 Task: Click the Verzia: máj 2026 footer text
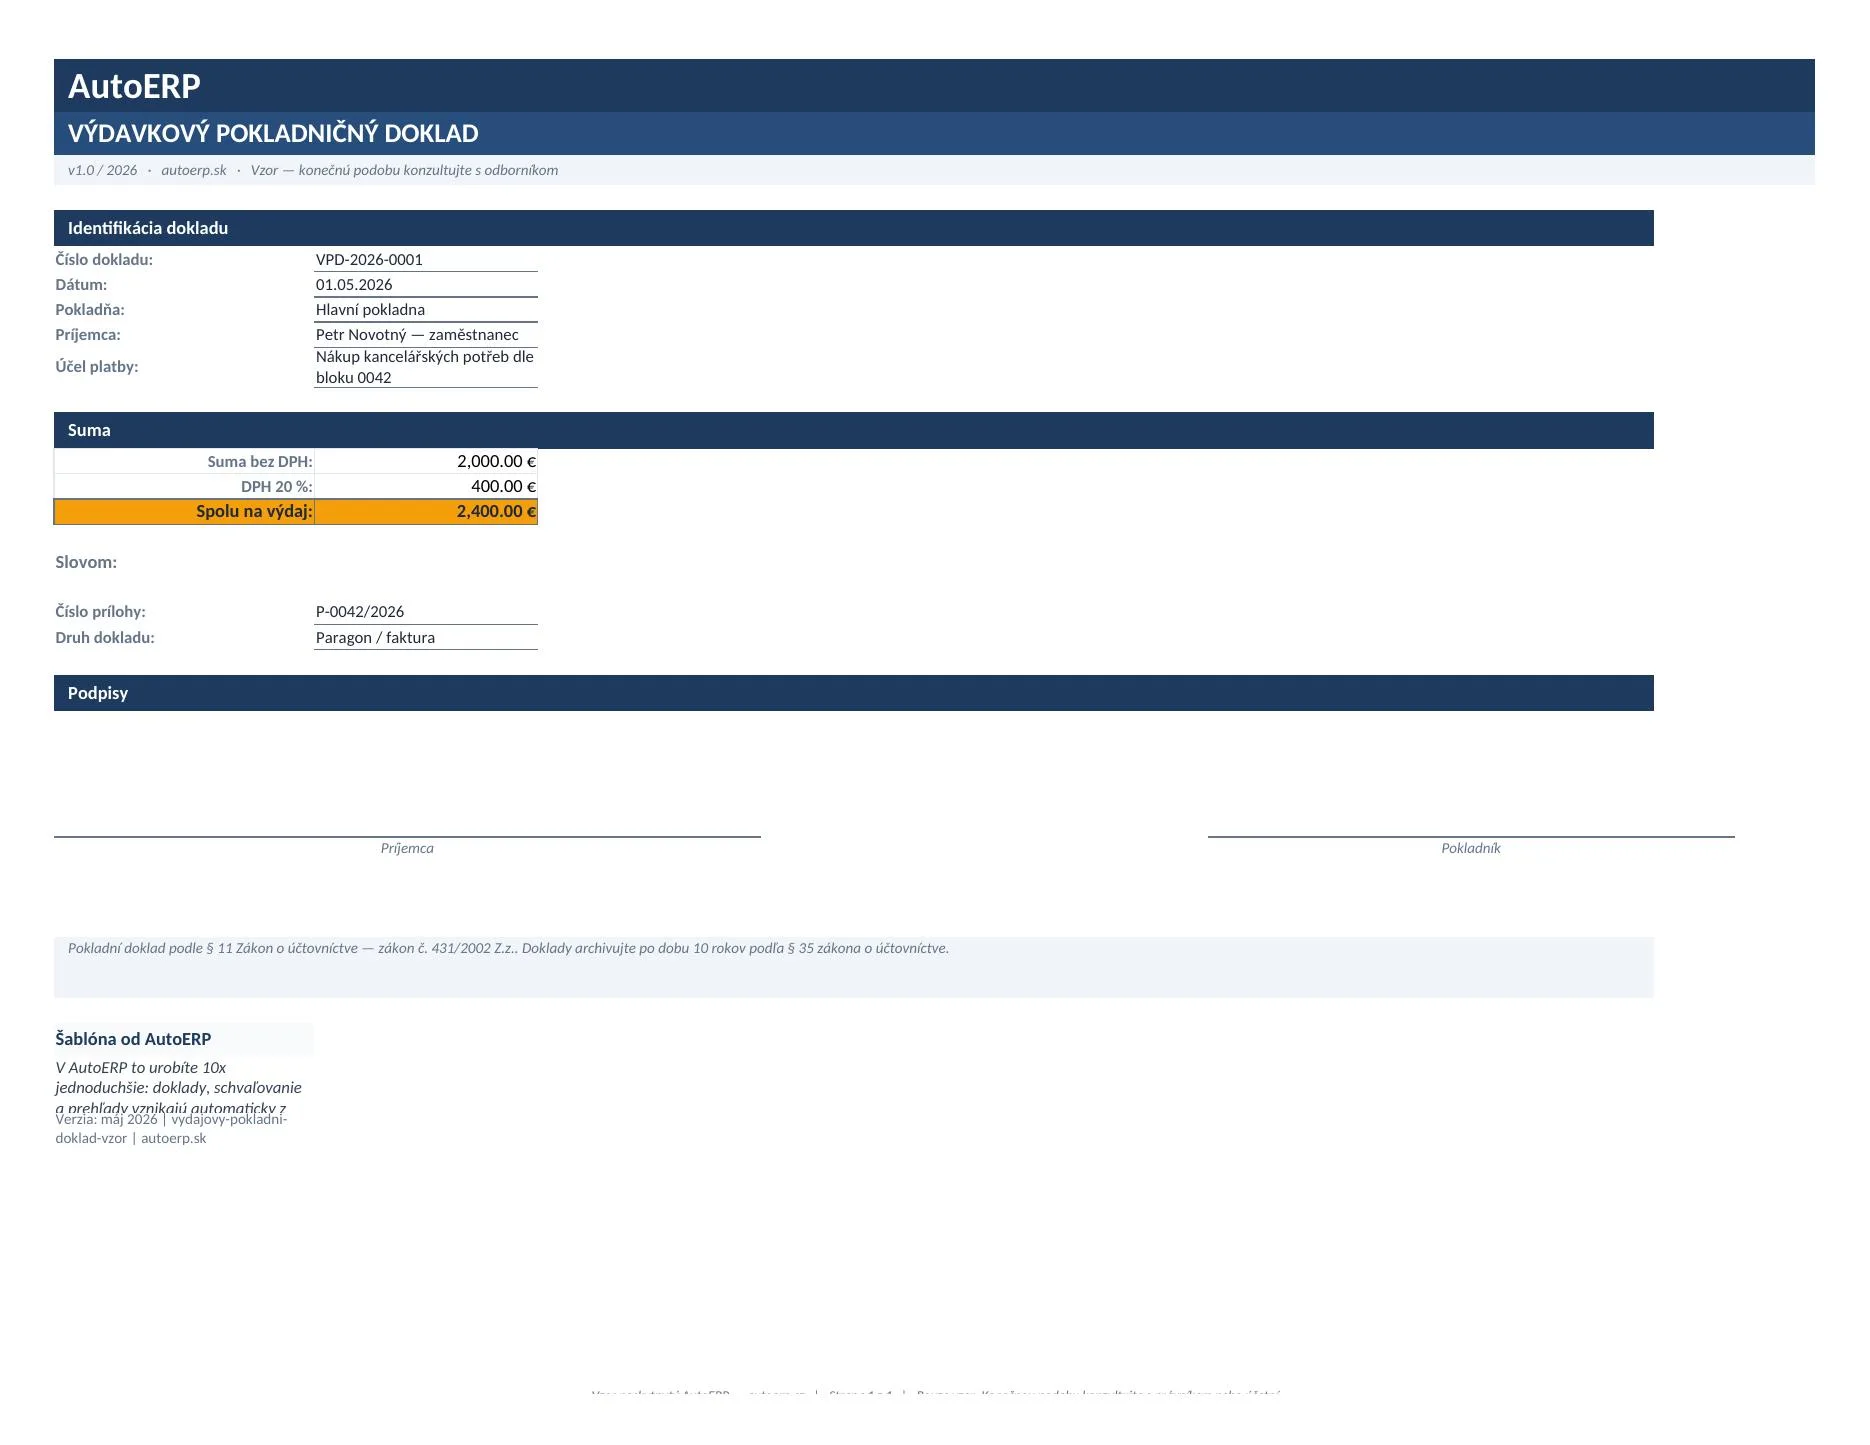point(171,1129)
